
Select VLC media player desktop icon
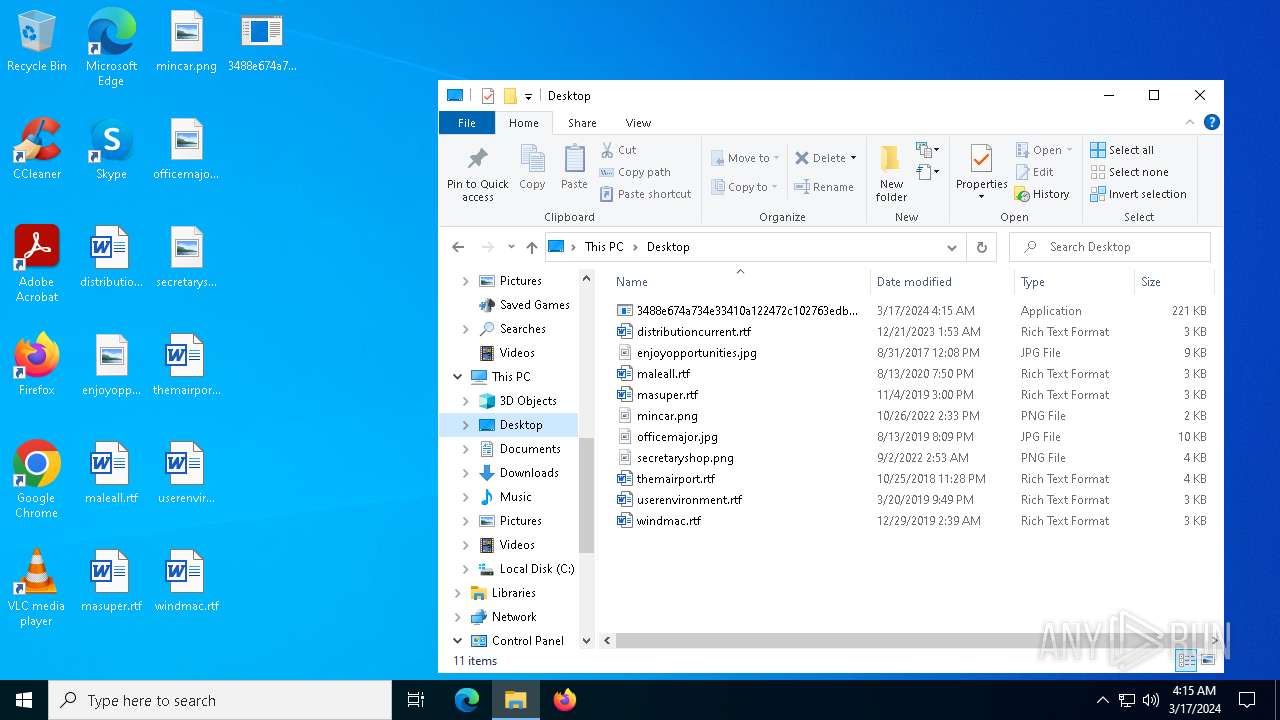click(36, 588)
